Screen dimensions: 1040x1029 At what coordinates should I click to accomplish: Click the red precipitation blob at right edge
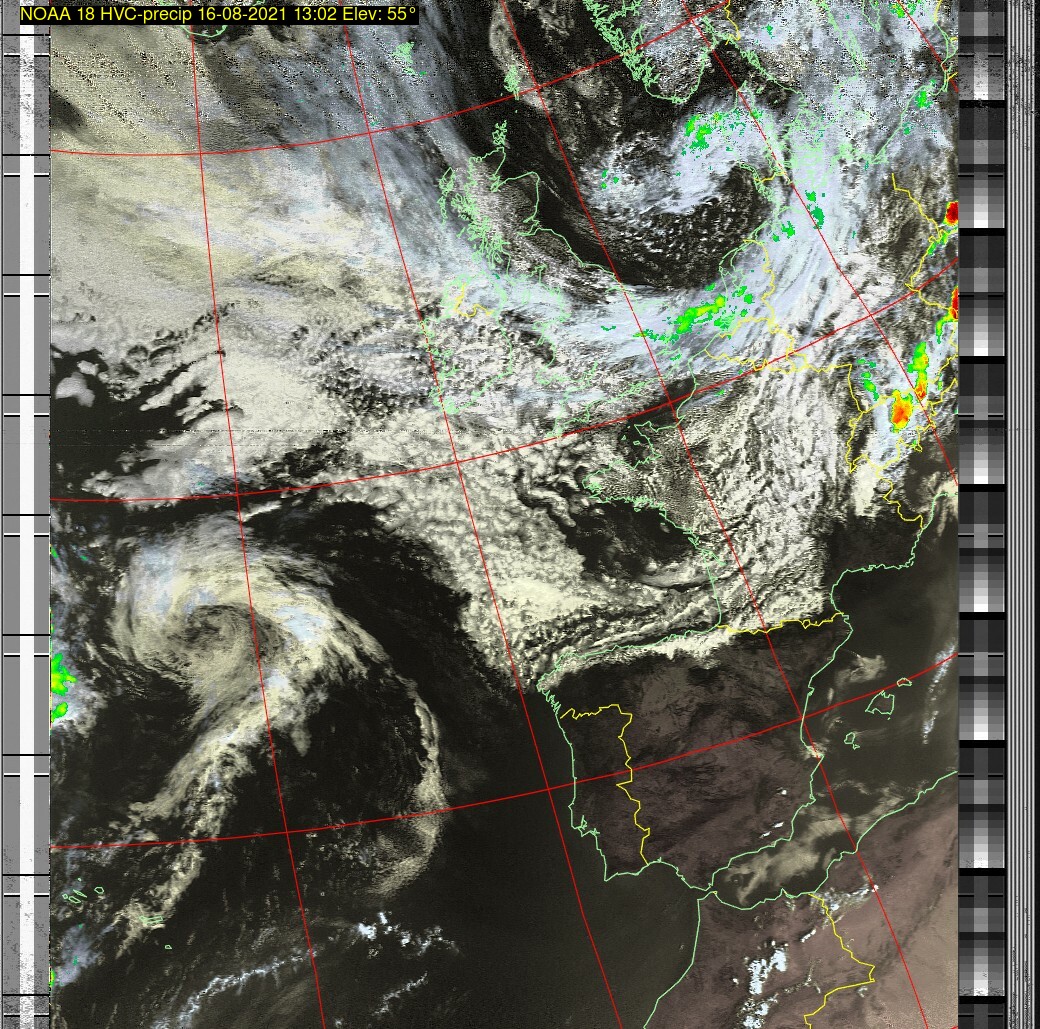(952, 212)
